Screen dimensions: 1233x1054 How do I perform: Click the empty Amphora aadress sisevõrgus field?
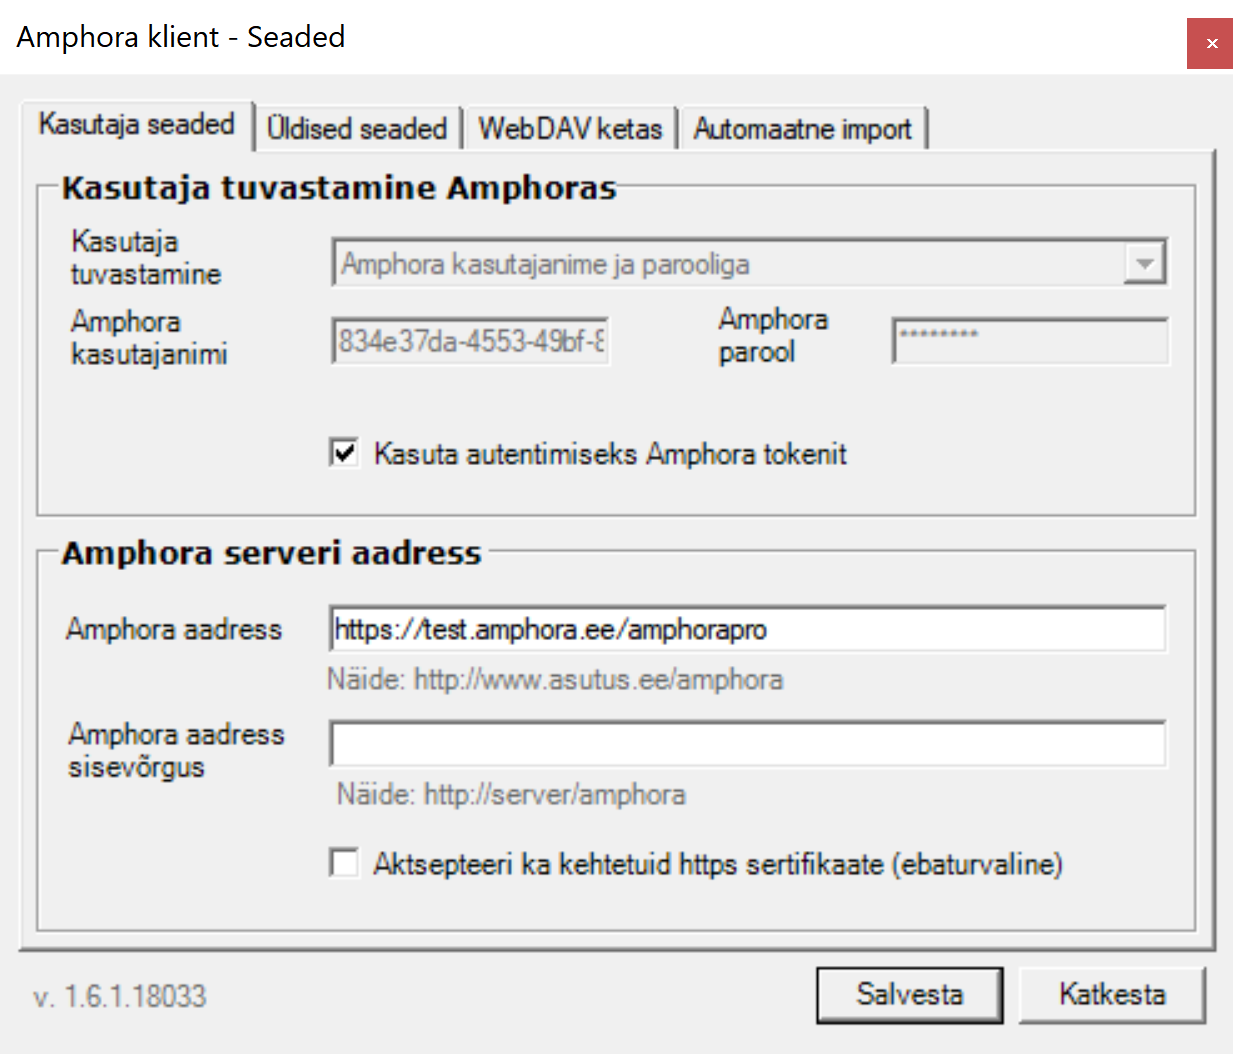pos(746,745)
